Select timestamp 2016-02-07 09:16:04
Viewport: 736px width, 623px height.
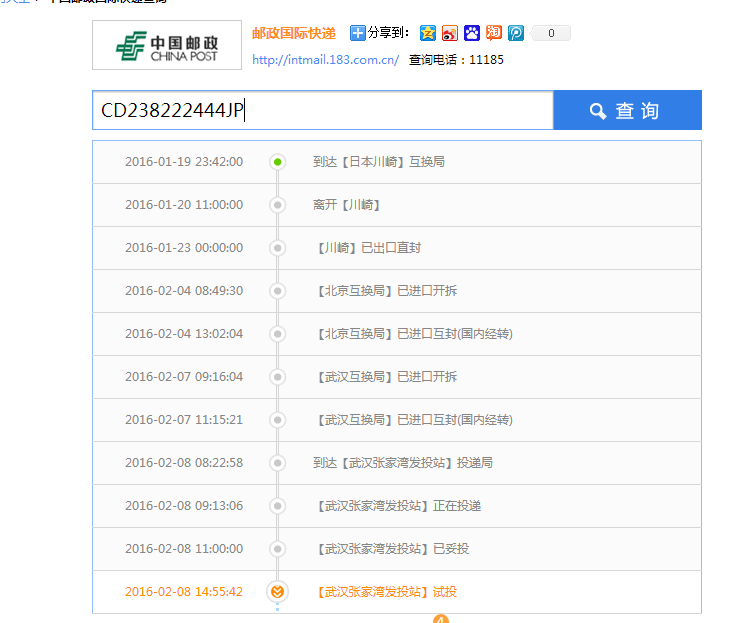184,377
